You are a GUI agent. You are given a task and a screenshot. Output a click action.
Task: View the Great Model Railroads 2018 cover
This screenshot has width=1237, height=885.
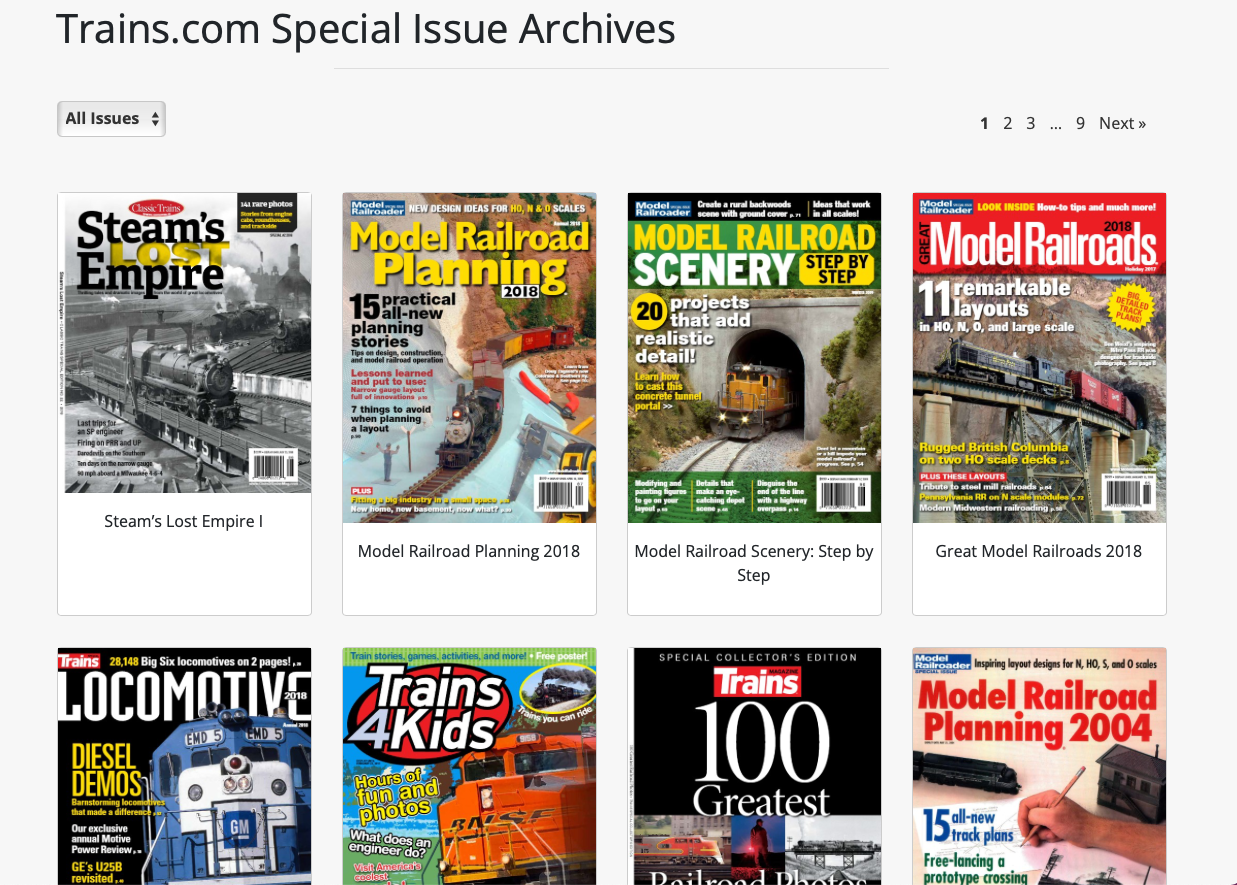[1039, 357]
